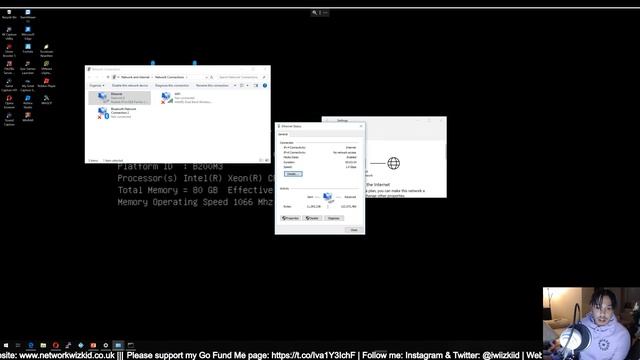Viewport: 640px width, 360px height.
Task: Open the Fortnite desktop shortcut
Action: (28, 49)
